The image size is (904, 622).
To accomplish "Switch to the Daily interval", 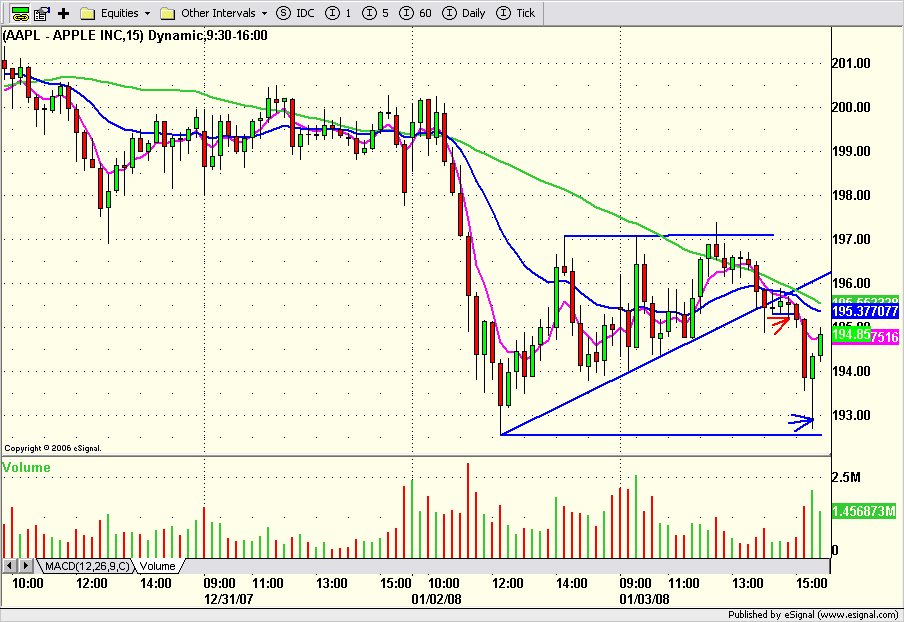I will click(x=464, y=13).
